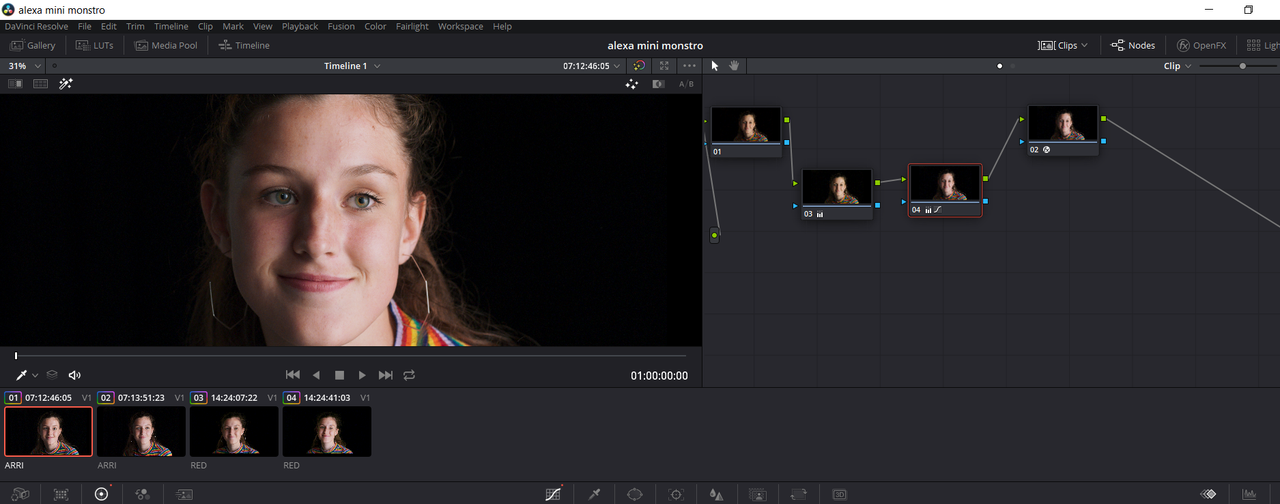Adjust node graph zoom slider

(1243, 66)
